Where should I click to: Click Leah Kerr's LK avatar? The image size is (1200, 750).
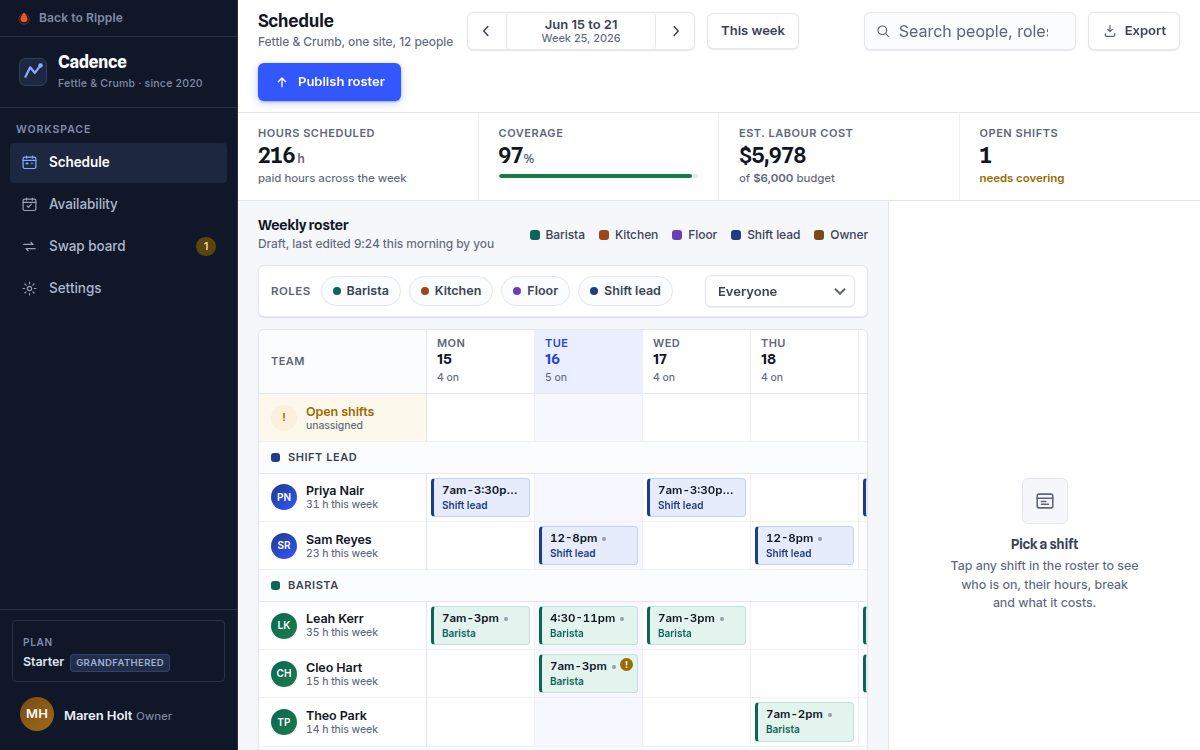tap(284, 625)
